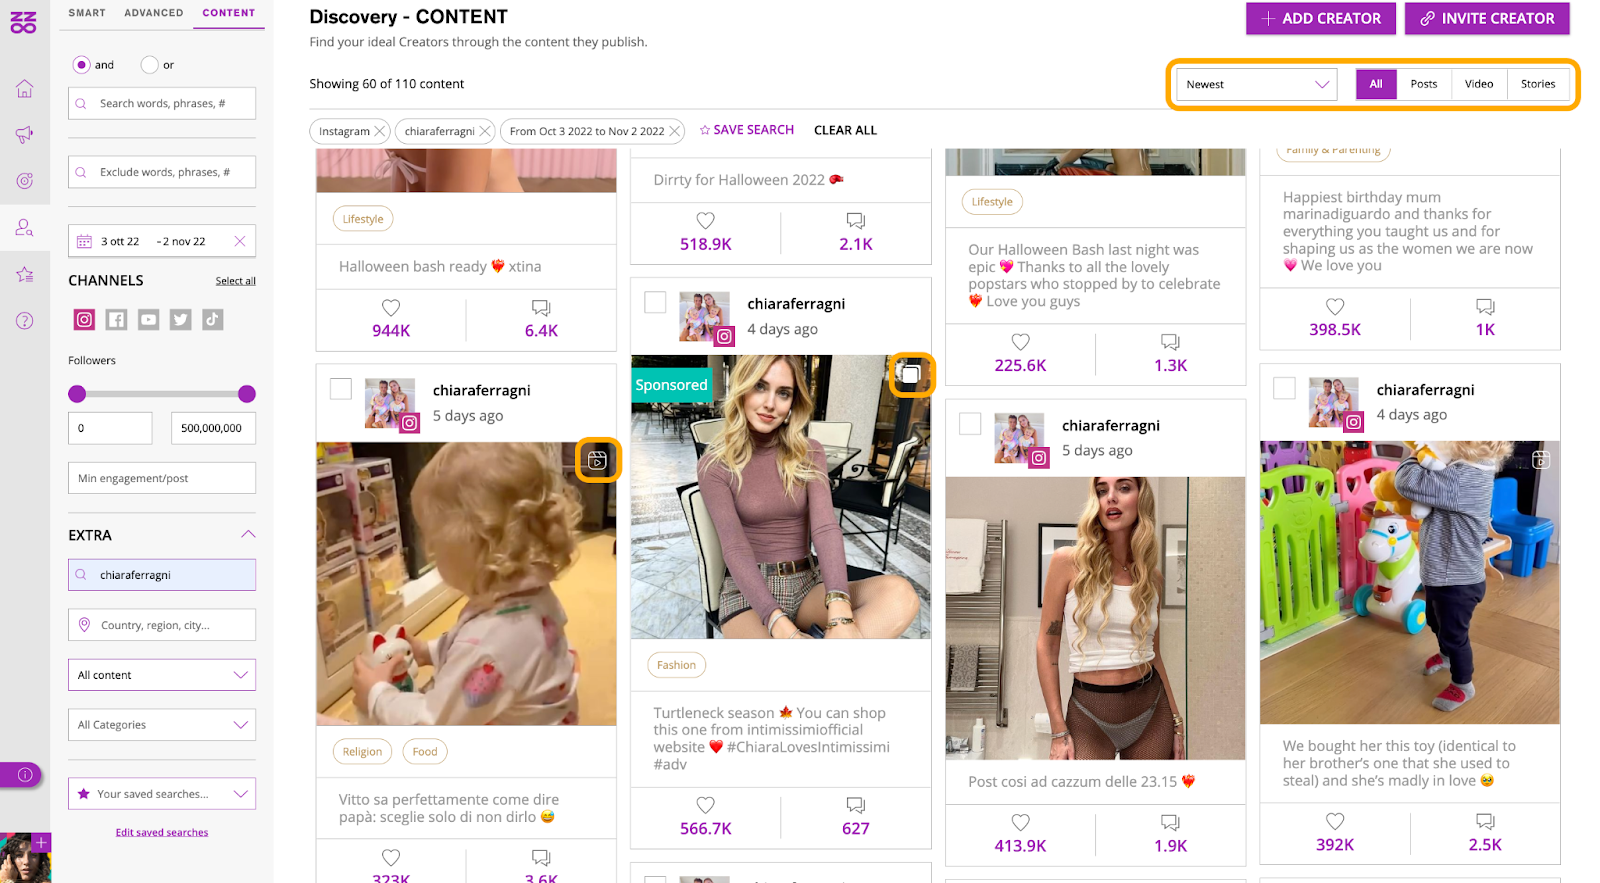Click the Search words, phrases field
This screenshot has width=1600, height=883.
tap(162, 103)
